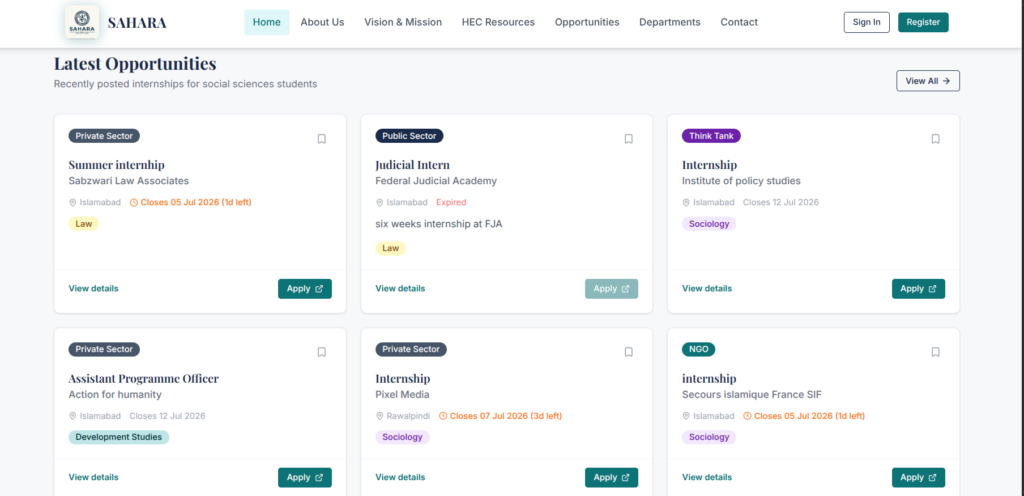Click Sociology tag on Pixel Media card
Screen dimensions: 1024x496
(402, 437)
